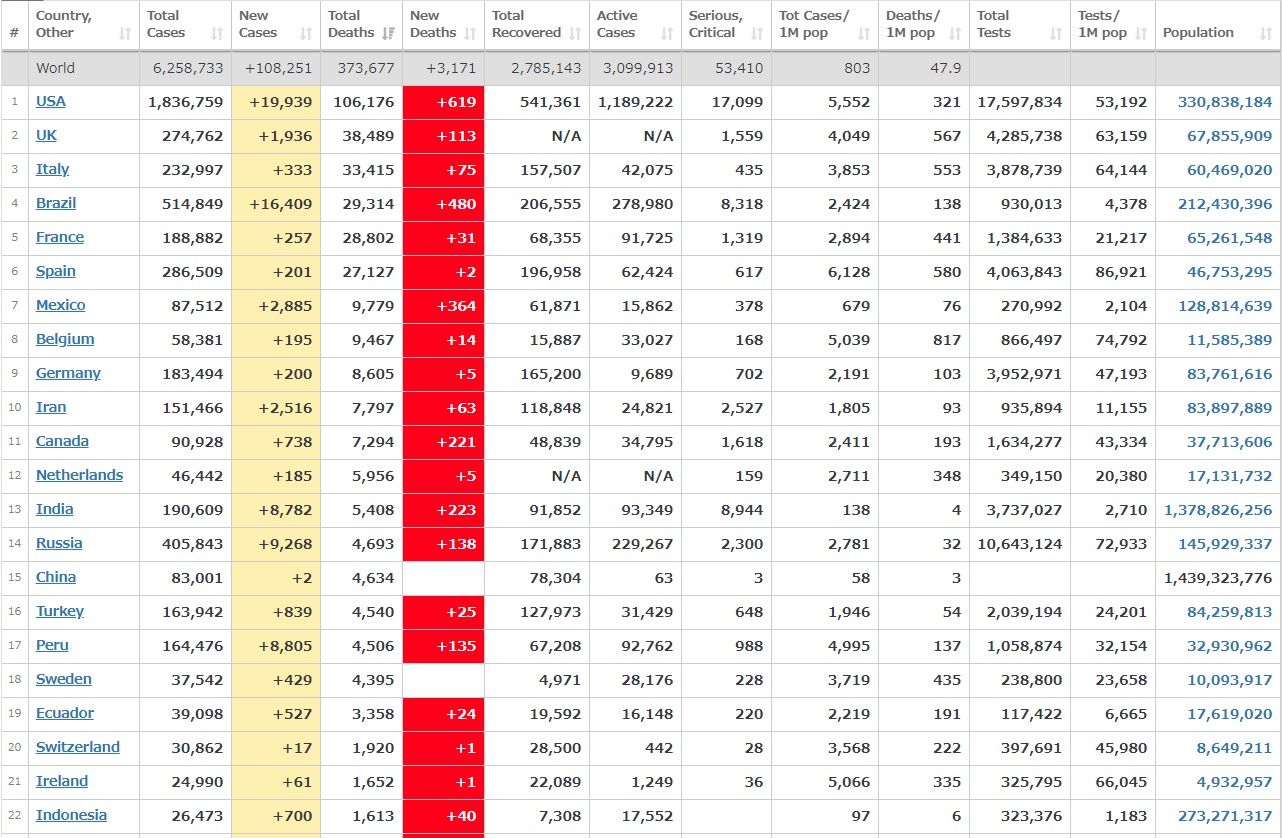Sort table by Total Cases arrows icon
This screenshot has height=838, width=1282.
pyautogui.click(x=217, y=33)
